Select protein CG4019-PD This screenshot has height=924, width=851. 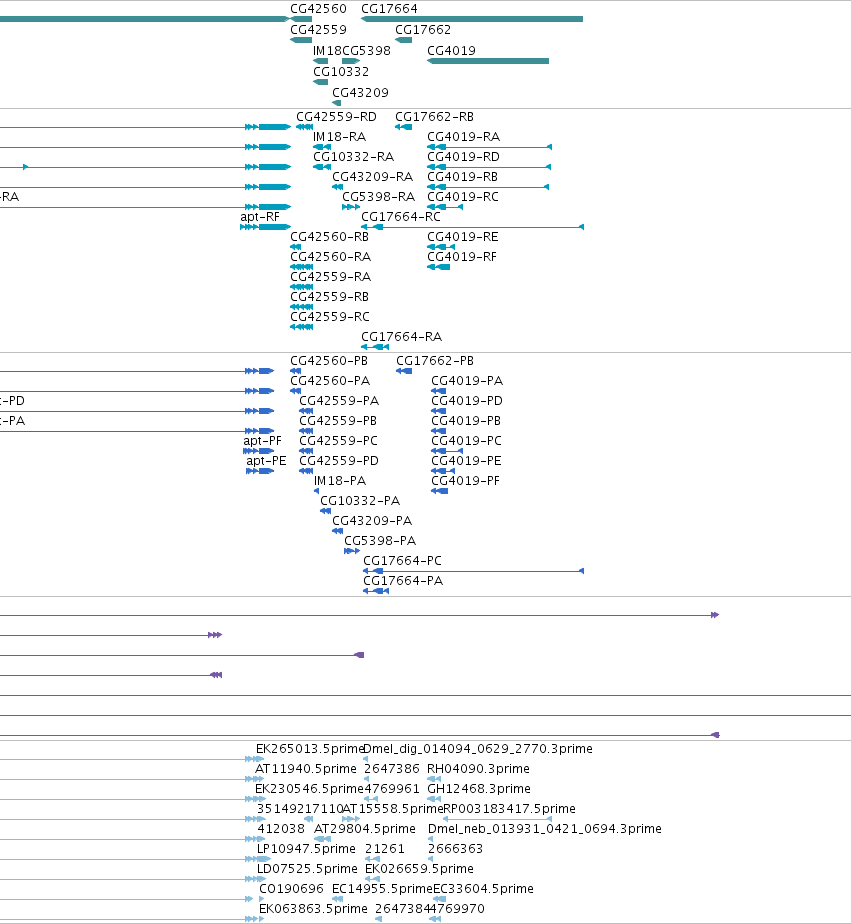pyautogui.click(x=467, y=401)
